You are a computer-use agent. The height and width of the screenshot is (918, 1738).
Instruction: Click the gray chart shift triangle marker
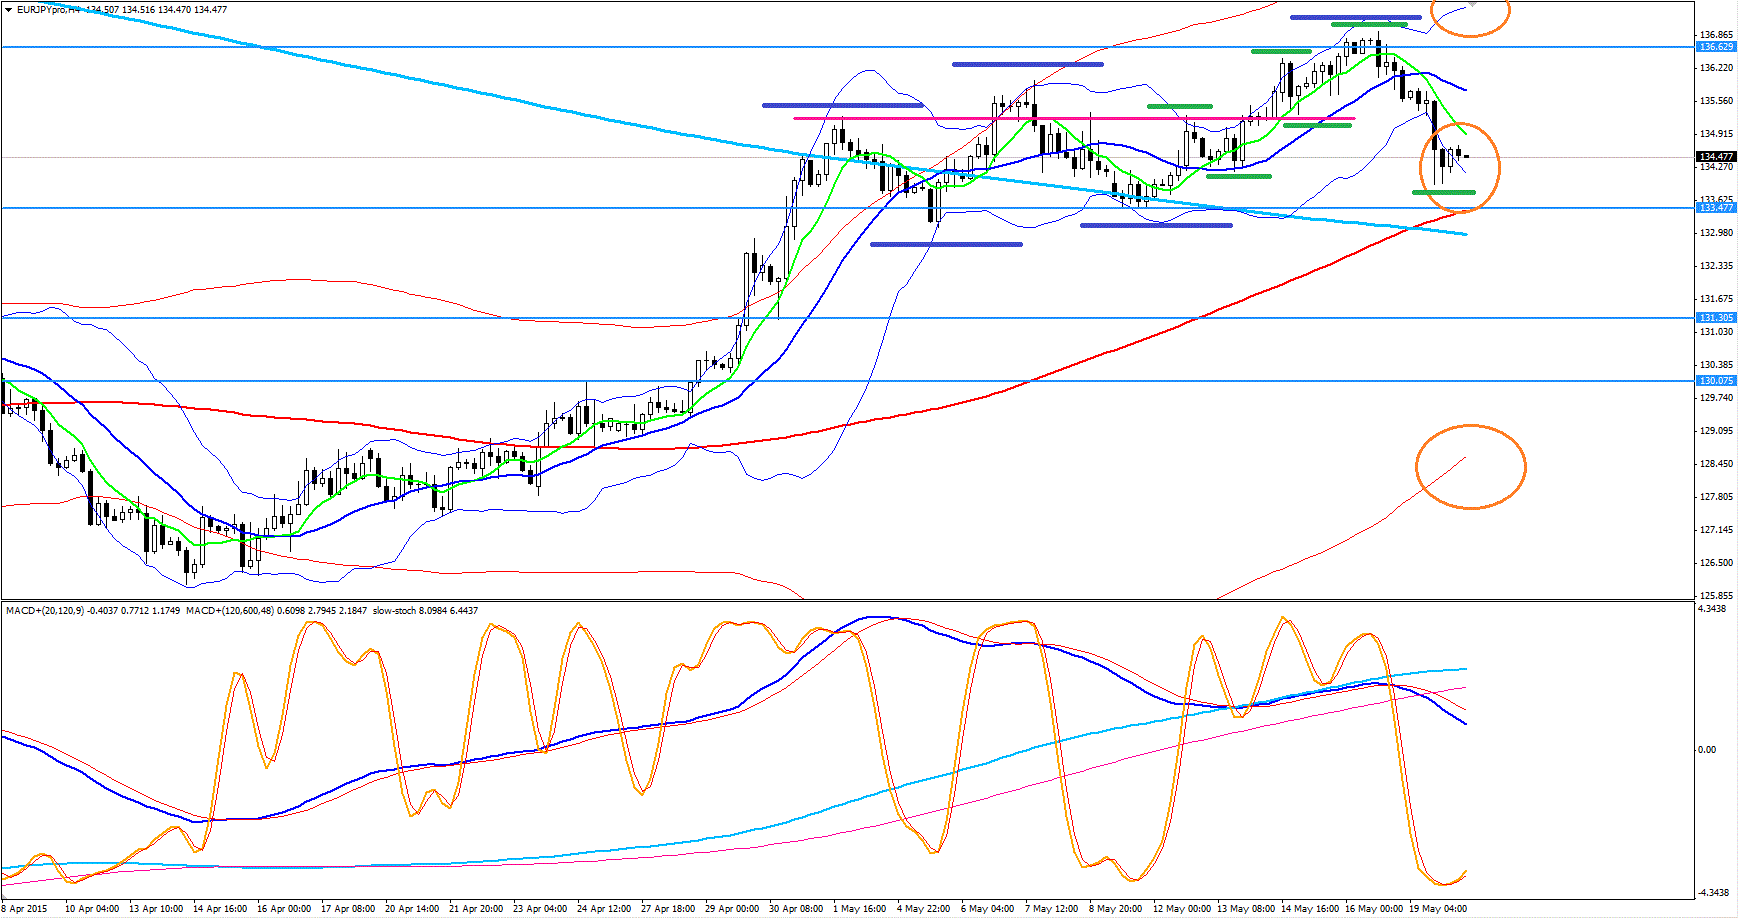pyautogui.click(x=1470, y=5)
